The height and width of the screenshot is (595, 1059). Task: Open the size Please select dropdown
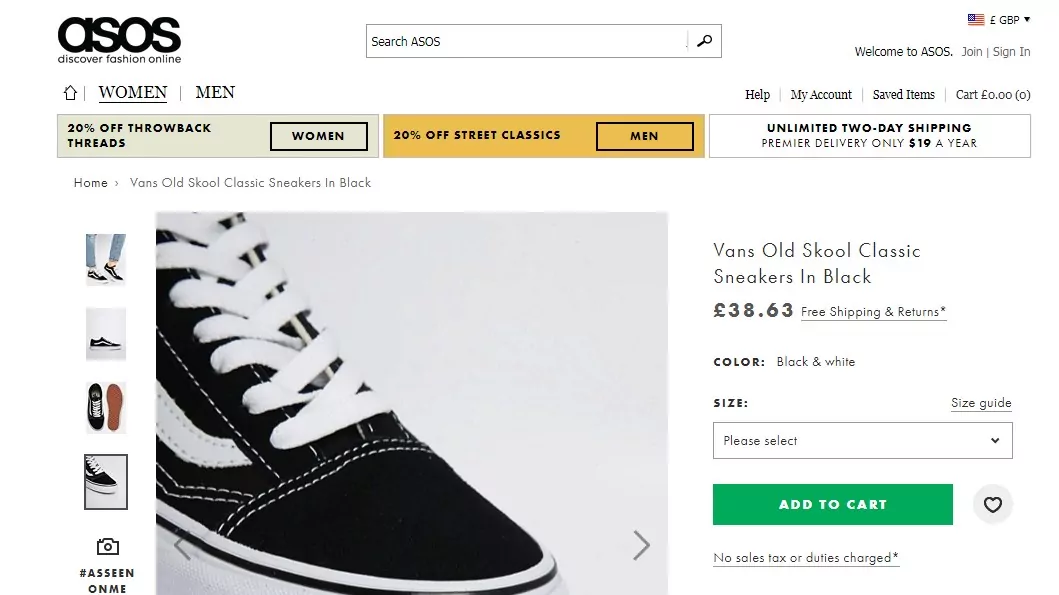(x=862, y=440)
